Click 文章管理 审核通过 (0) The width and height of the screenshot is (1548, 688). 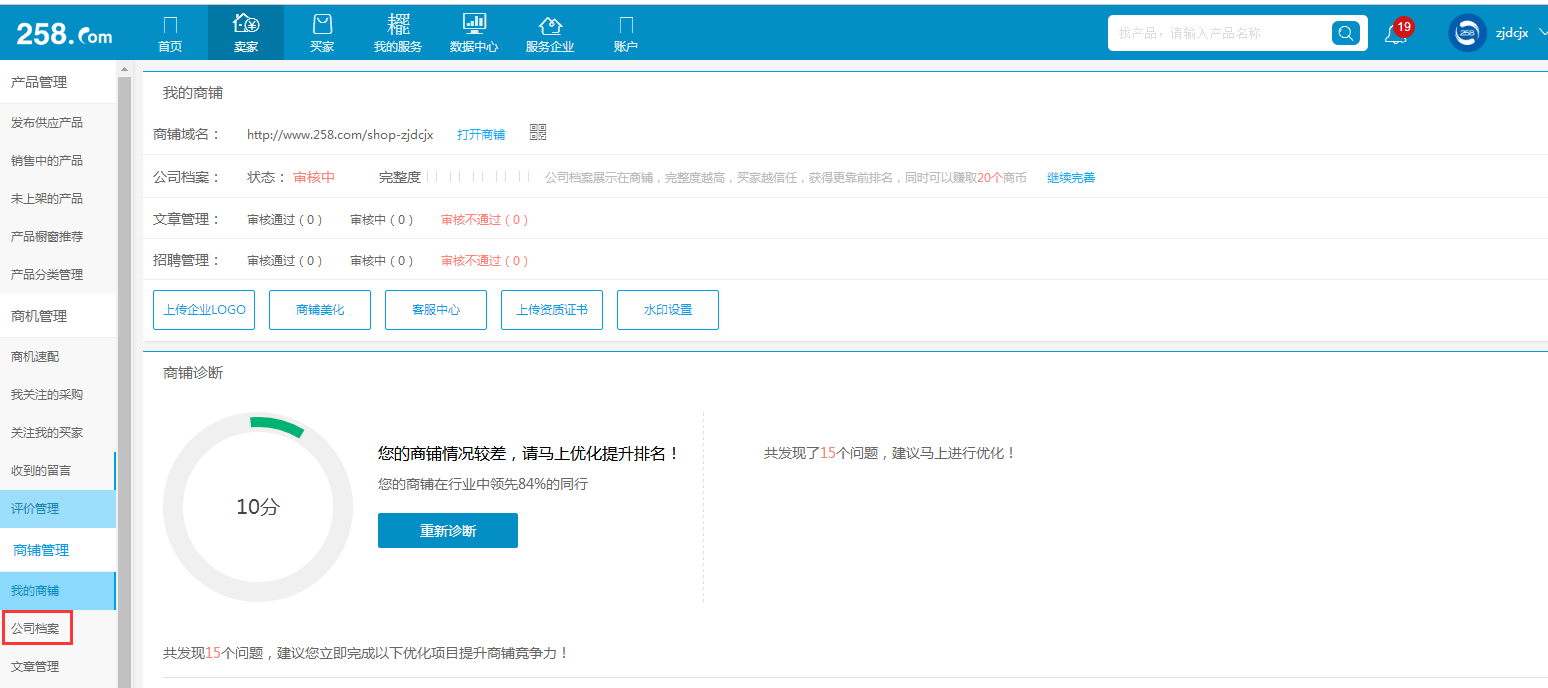coord(285,220)
